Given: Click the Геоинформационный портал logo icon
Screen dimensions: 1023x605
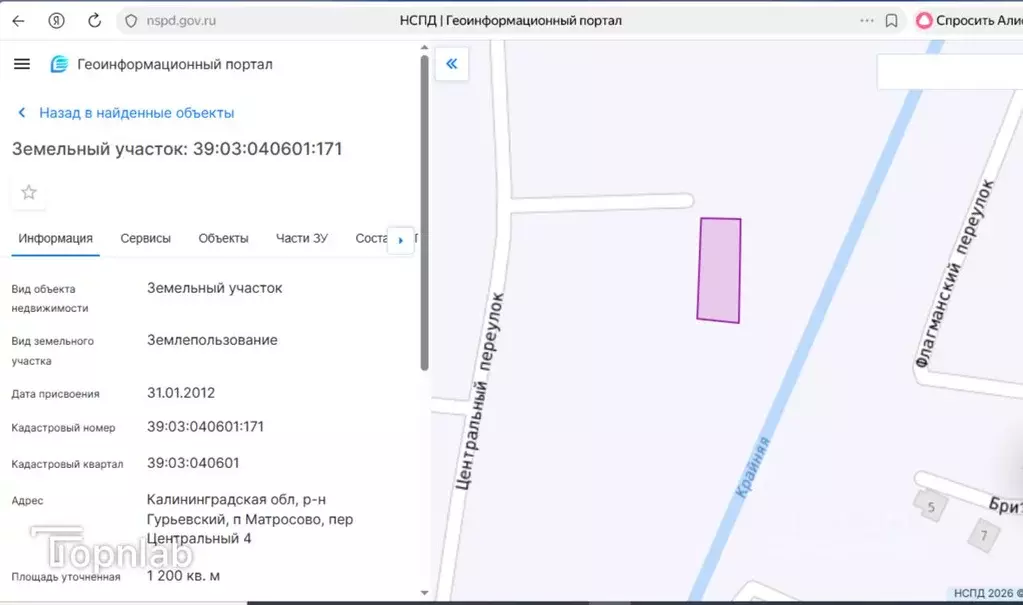Looking at the screenshot, I should click(60, 64).
